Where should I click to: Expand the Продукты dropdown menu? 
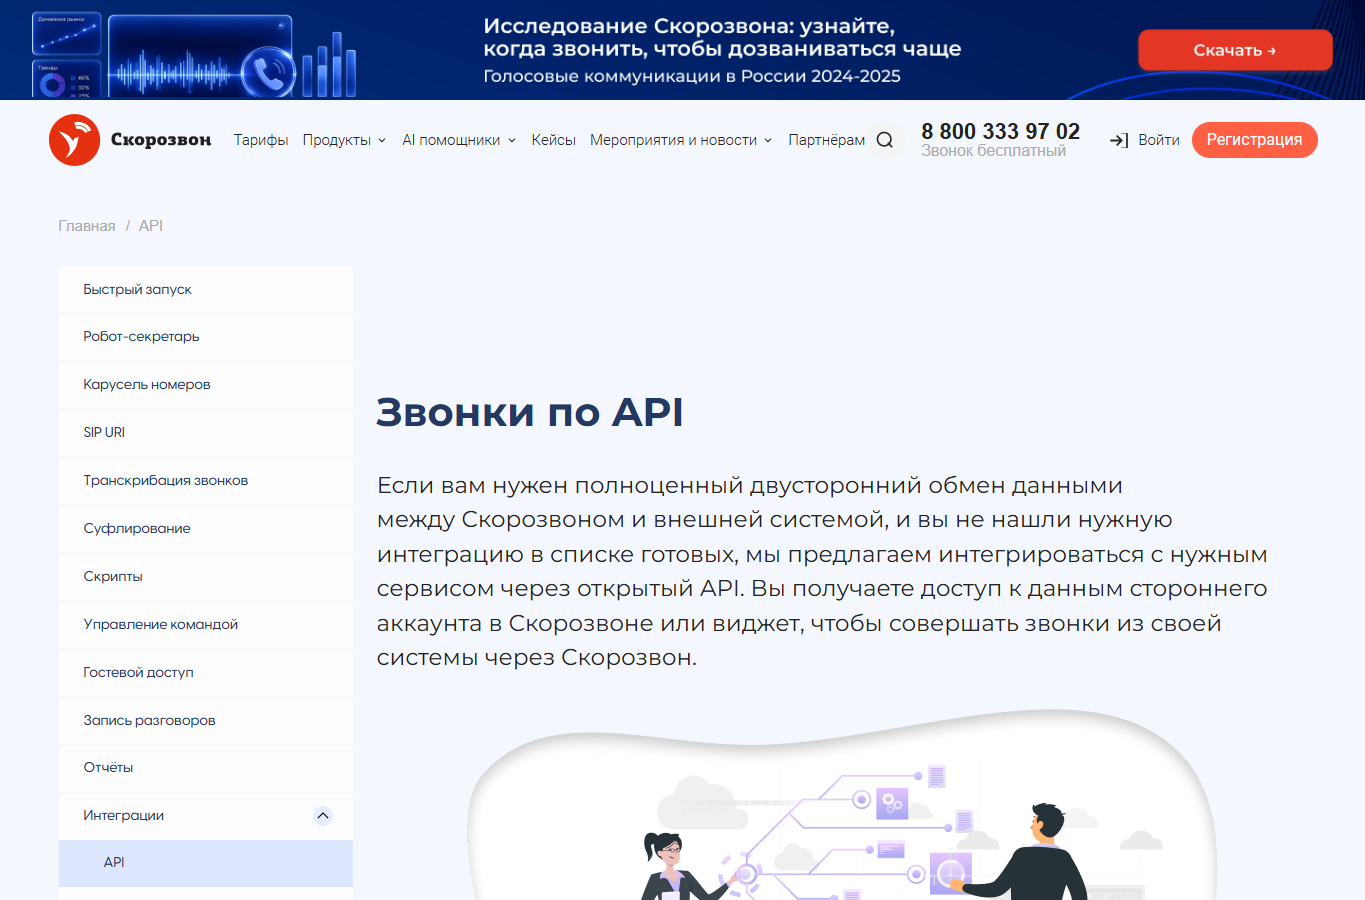[344, 140]
